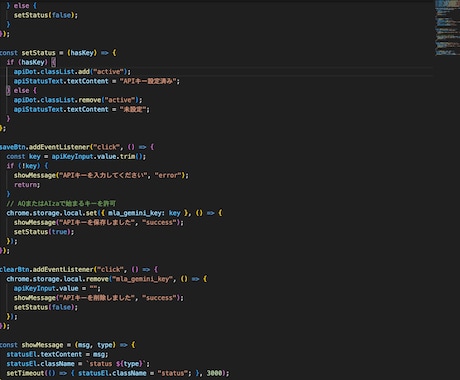Click the clearBtn.addEventListener line

pos(79,269)
